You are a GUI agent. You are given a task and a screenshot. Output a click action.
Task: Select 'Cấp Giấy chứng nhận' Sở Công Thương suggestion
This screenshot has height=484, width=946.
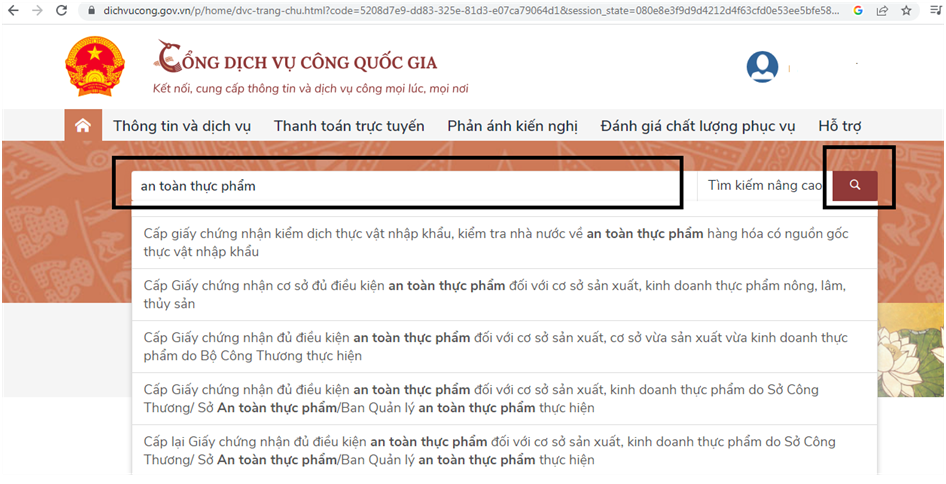(x=504, y=399)
